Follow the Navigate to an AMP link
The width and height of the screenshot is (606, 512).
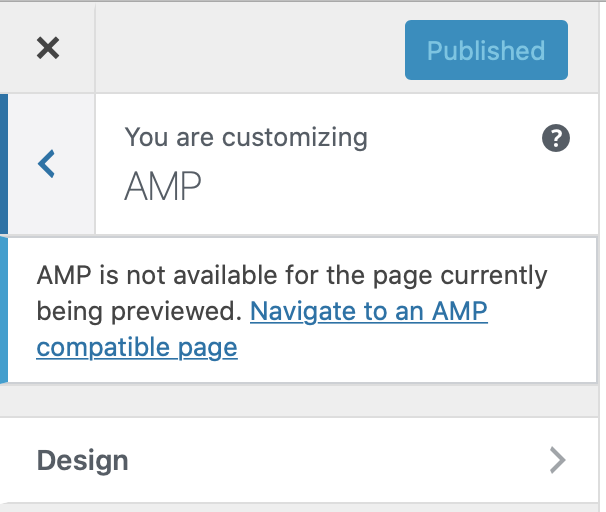[x=368, y=311]
